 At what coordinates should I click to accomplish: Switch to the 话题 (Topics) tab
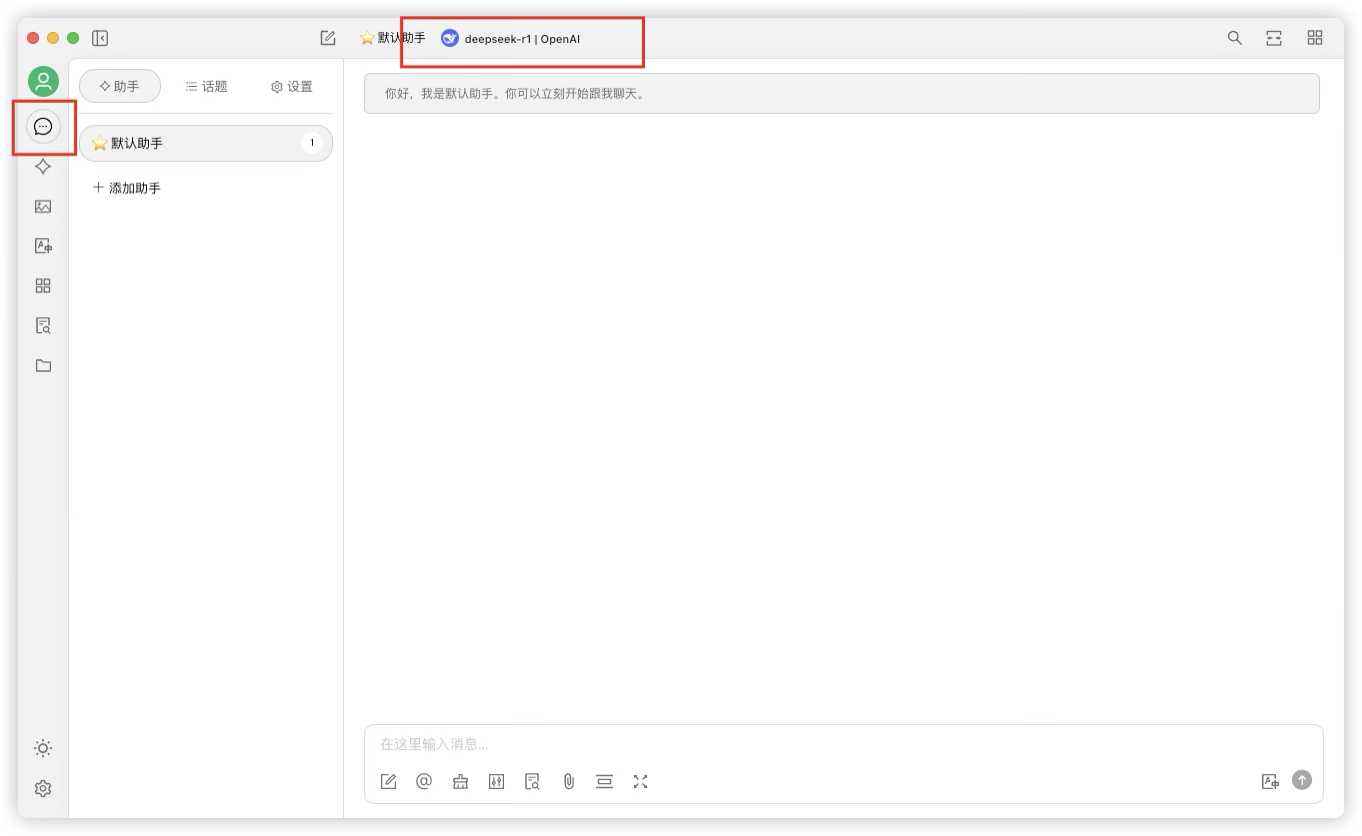coord(206,86)
